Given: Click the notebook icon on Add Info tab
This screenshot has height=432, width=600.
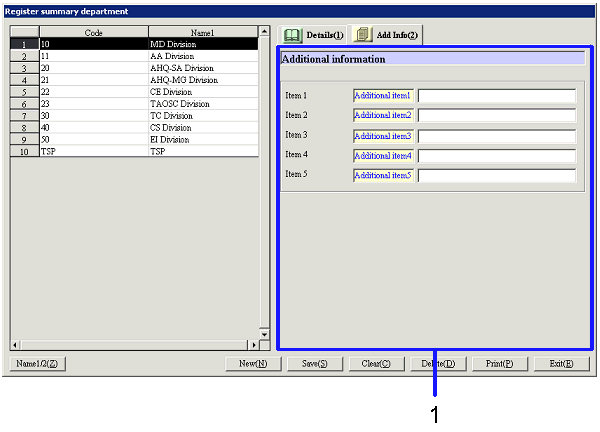Looking at the screenshot, I should [363, 35].
